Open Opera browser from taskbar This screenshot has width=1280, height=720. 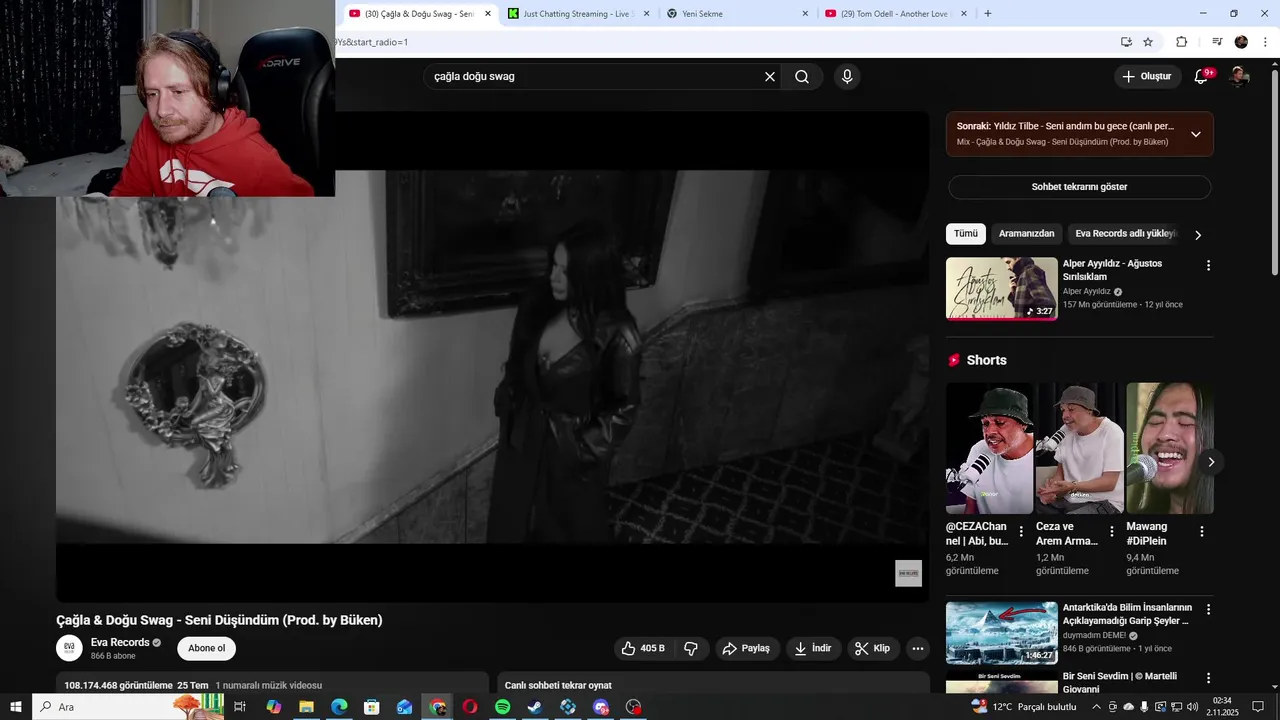470,707
